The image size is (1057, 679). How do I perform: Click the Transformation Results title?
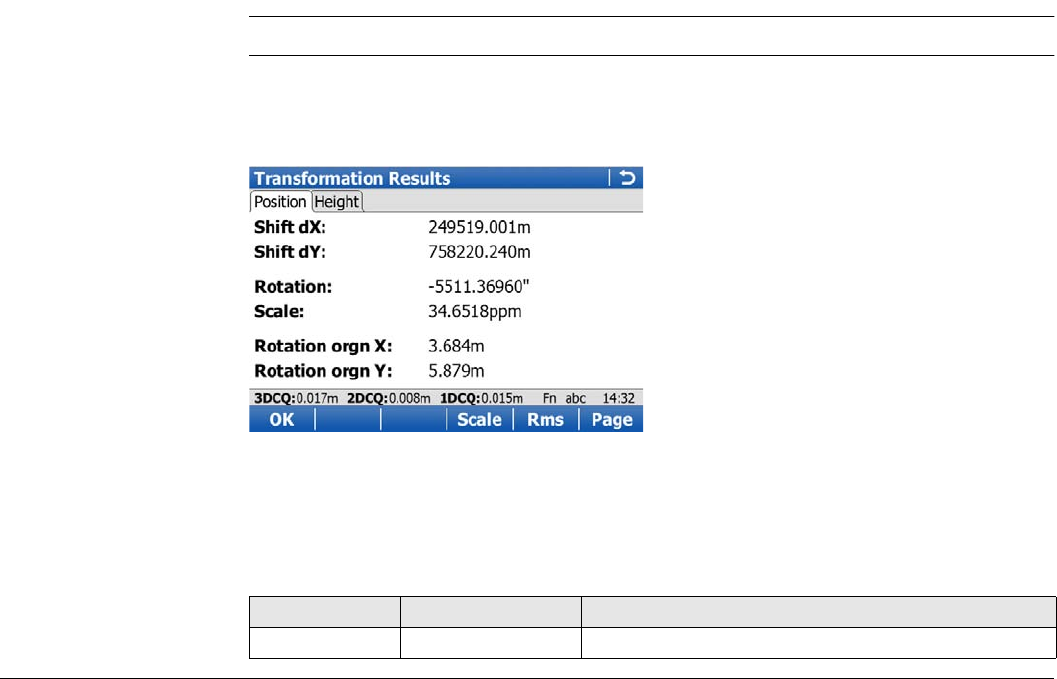point(352,178)
